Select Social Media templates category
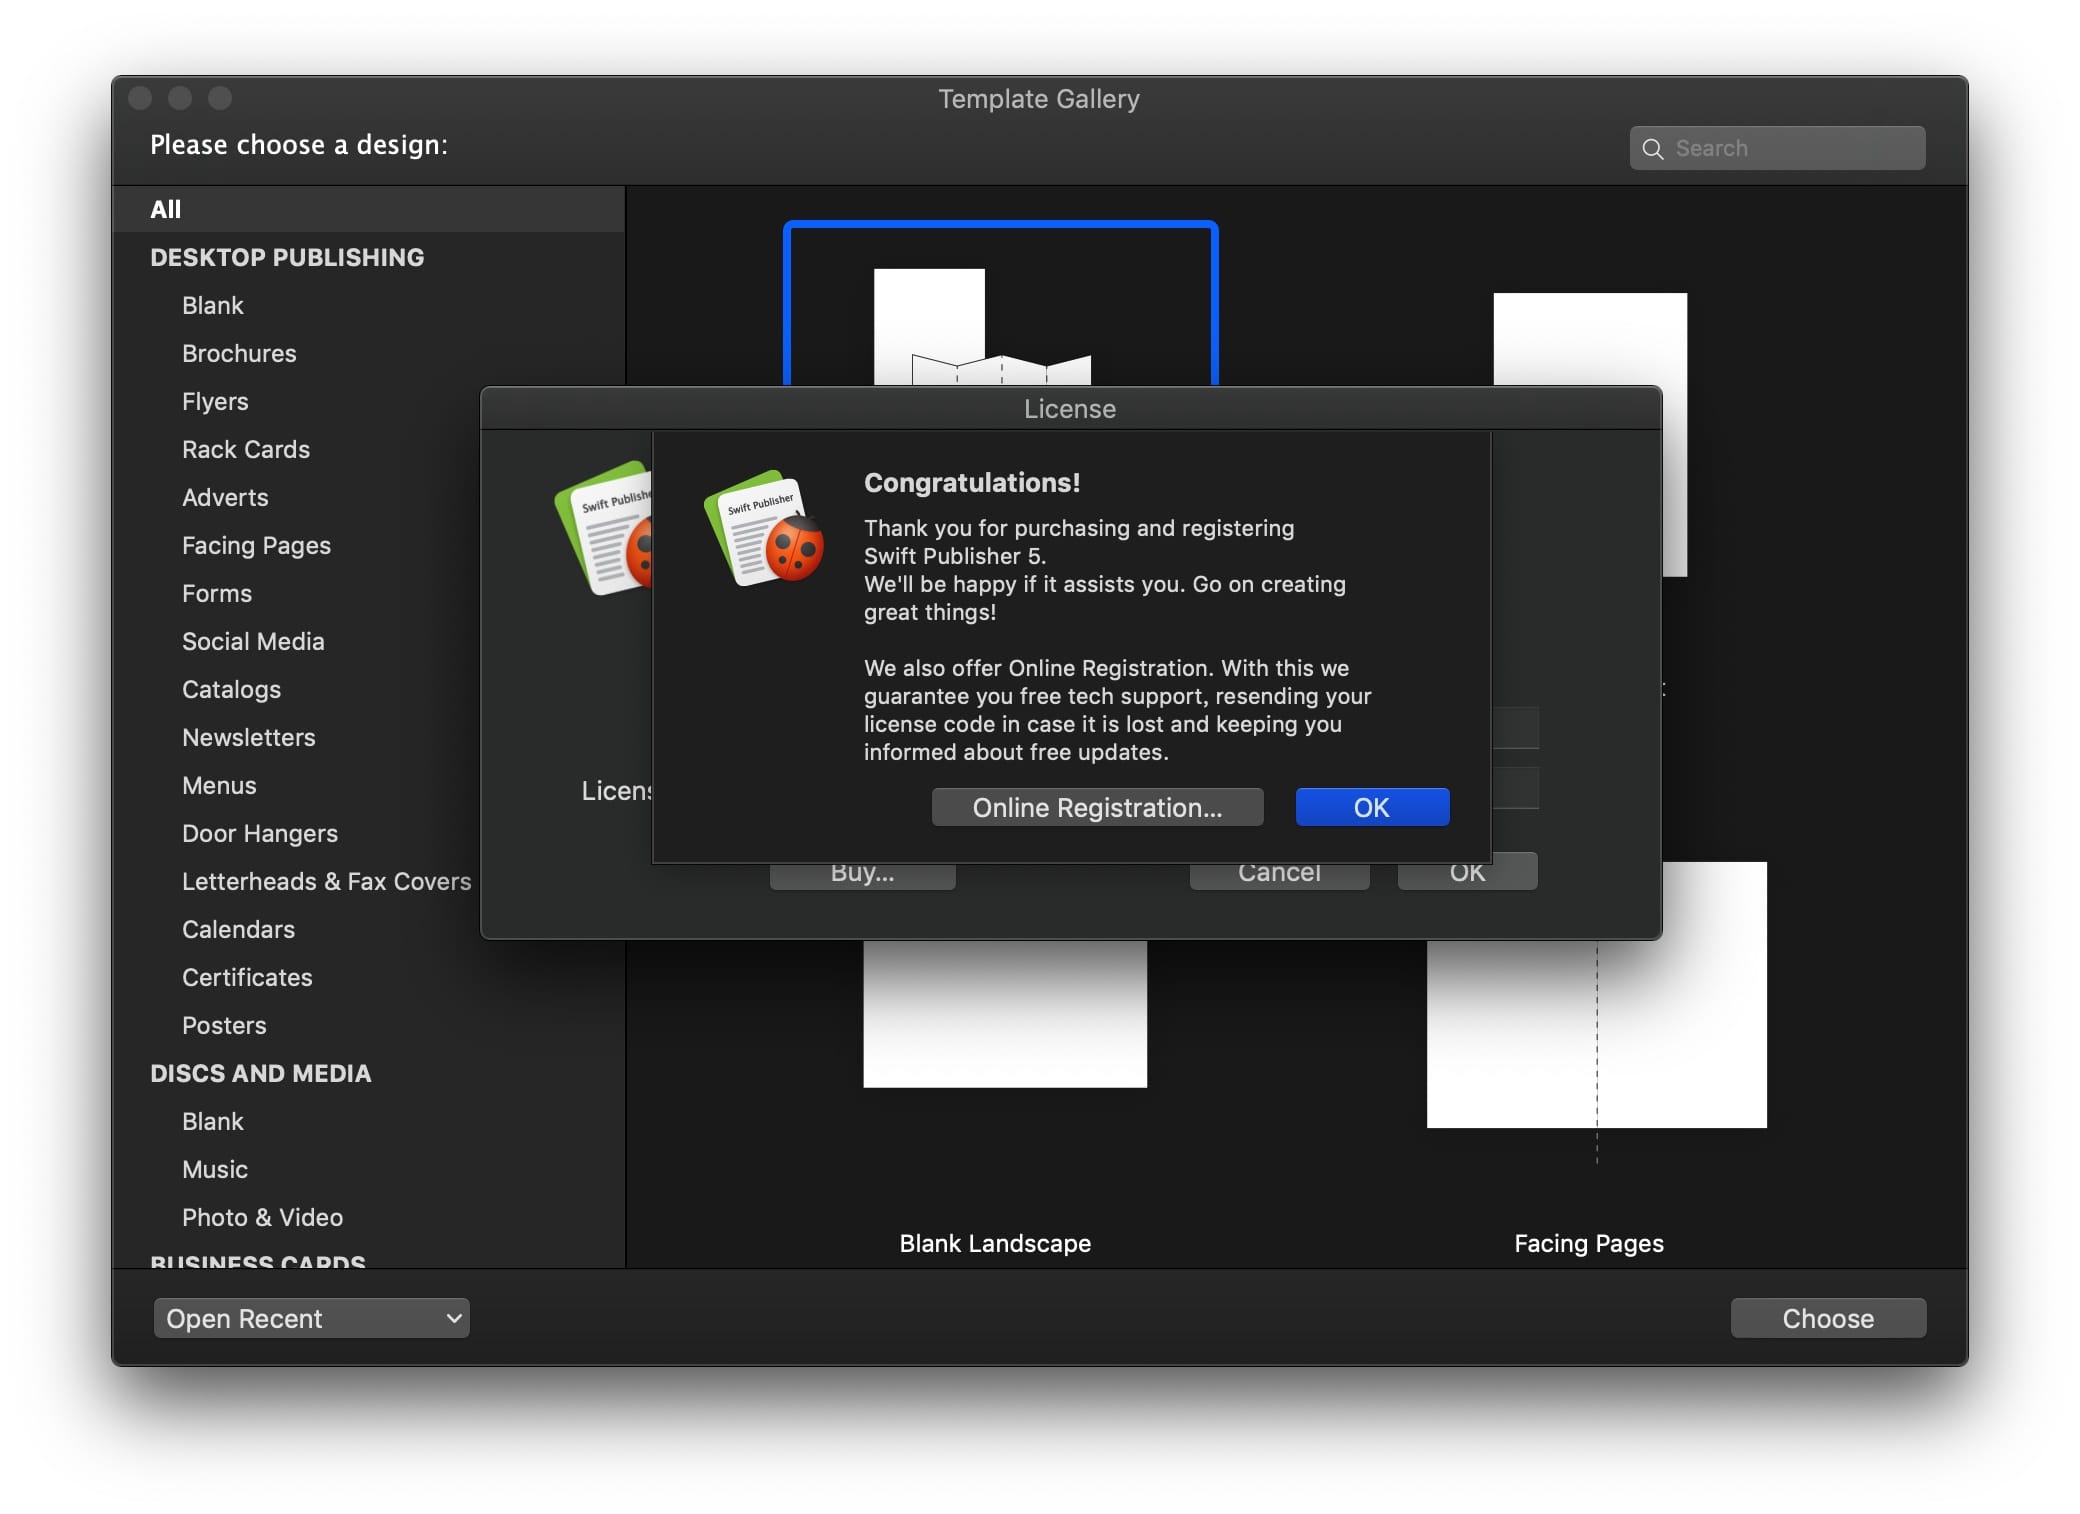2080x1514 pixels. pyautogui.click(x=253, y=641)
